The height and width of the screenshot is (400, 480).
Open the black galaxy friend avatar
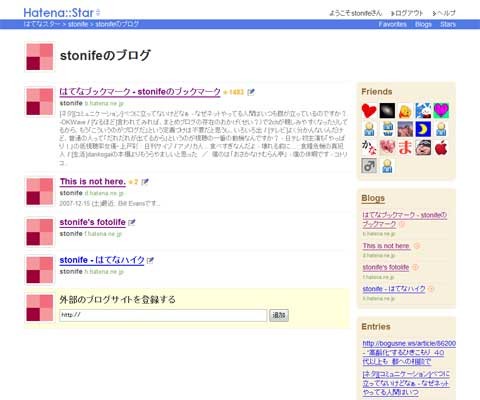[387, 111]
